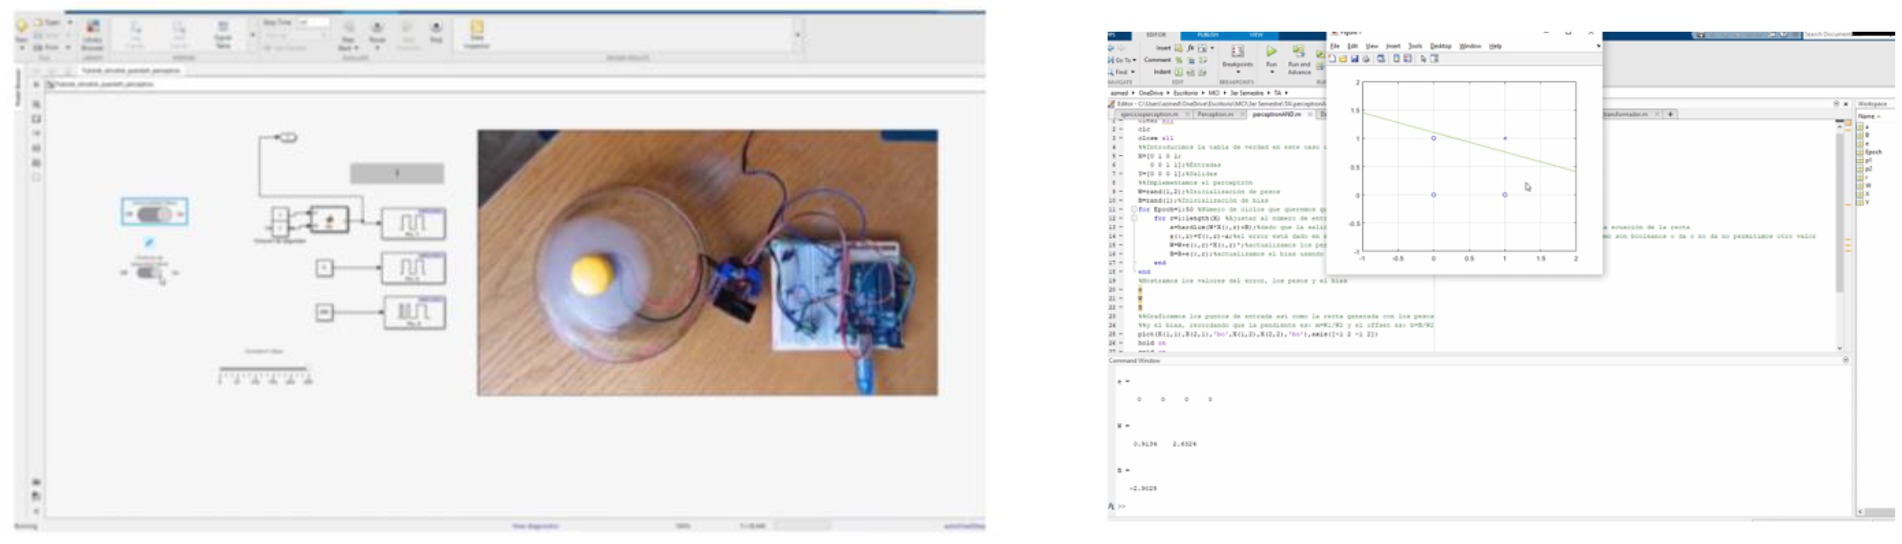This screenshot has height=544, width=1902.
Task: Click Escritorio in MATLAB folder path
Action: pos(1185,93)
